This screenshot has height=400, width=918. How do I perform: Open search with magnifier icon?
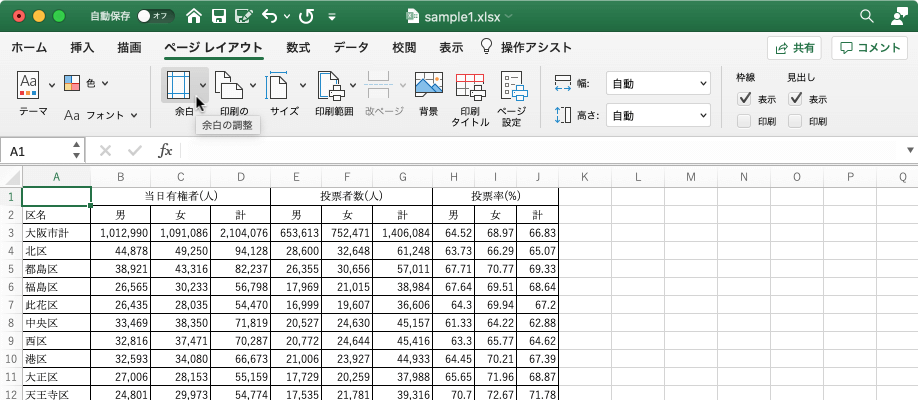[866, 16]
